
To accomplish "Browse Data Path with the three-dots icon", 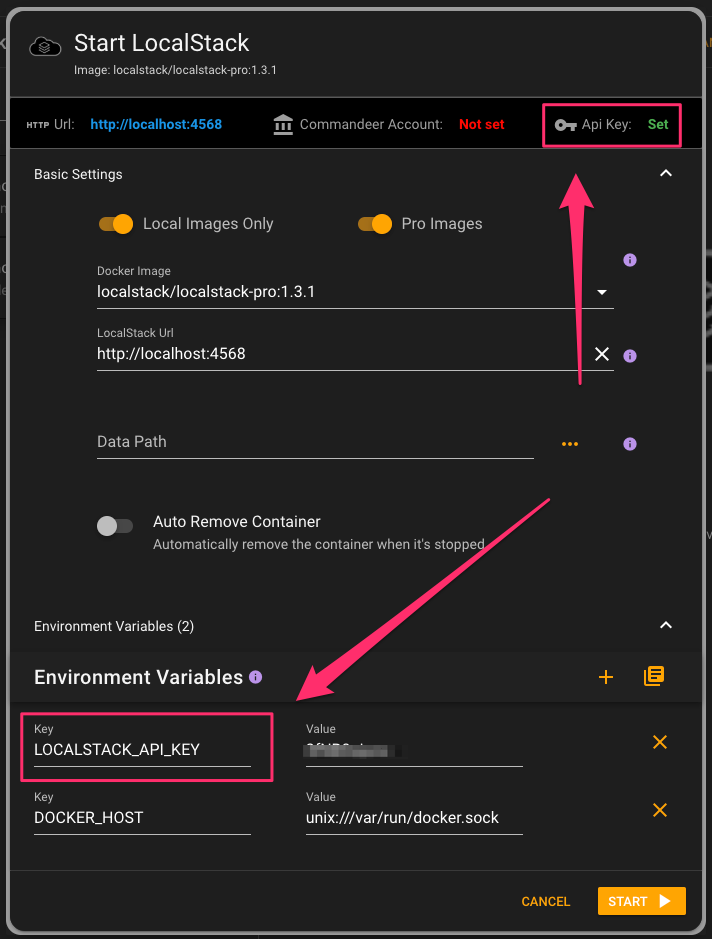I will 570,444.
